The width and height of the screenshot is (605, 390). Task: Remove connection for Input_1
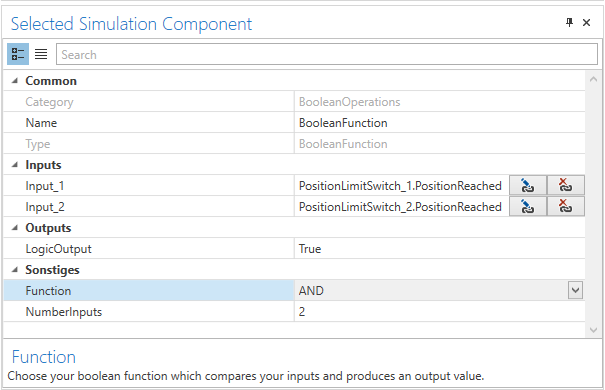[565, 186]
